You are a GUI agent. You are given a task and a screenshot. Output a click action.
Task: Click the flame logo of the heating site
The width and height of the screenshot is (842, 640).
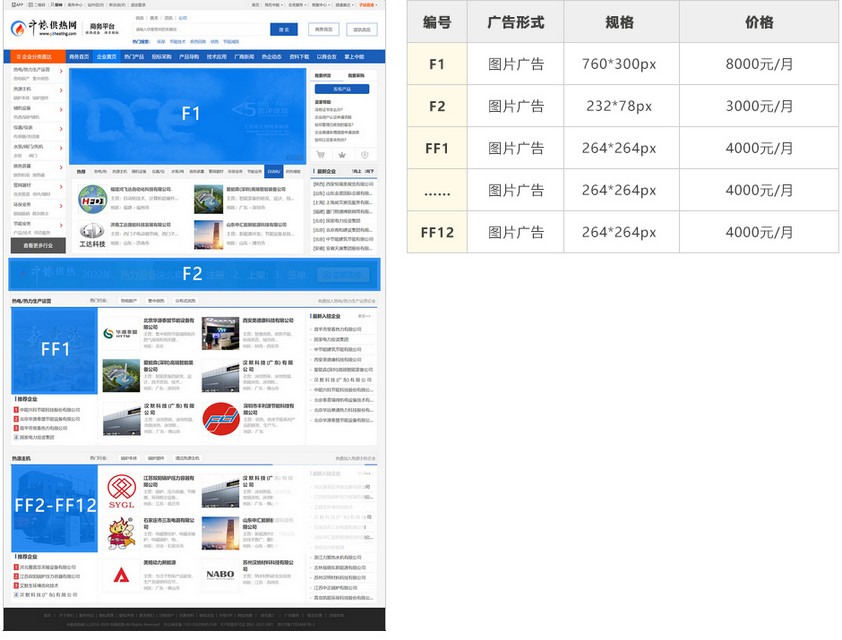[19, 29]
